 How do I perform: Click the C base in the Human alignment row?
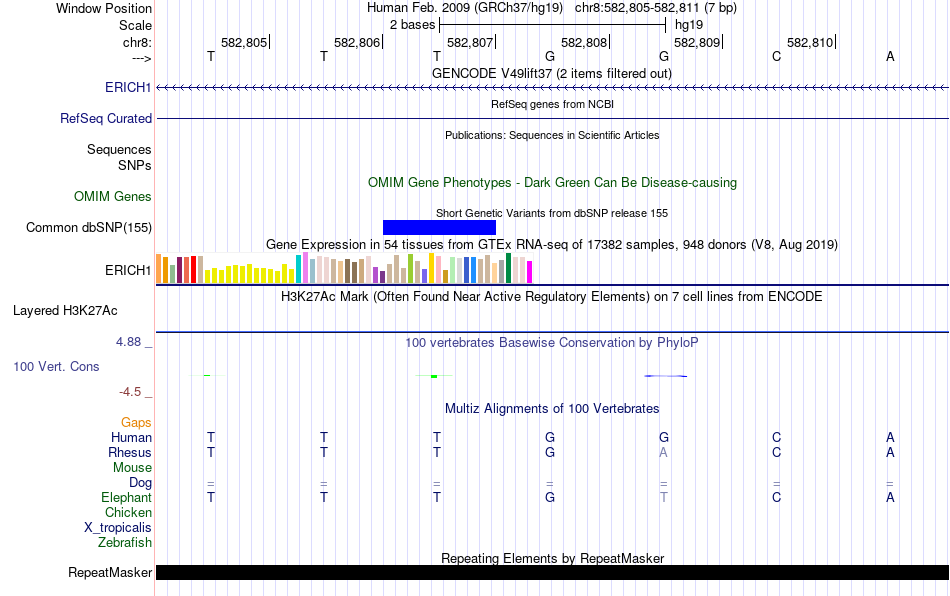pos(777,437)
